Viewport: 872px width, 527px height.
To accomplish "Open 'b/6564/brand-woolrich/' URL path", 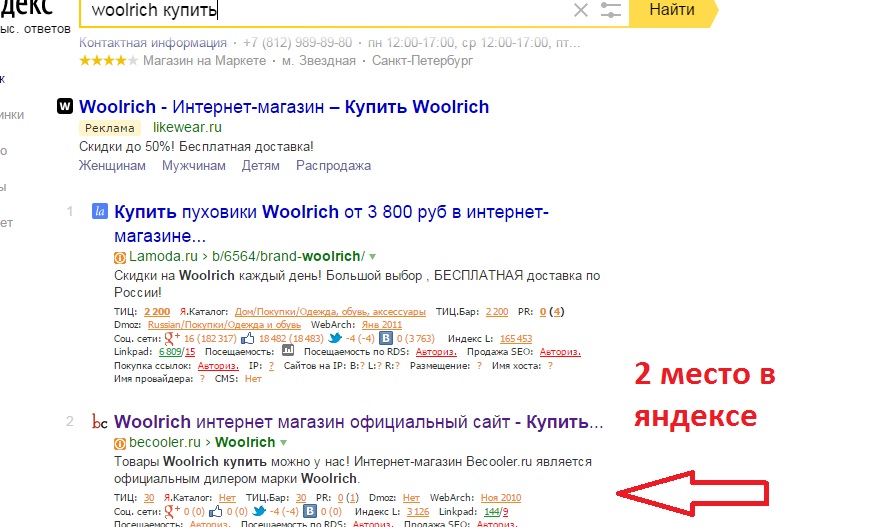I will pyautogui.click(x=289, y=256).
